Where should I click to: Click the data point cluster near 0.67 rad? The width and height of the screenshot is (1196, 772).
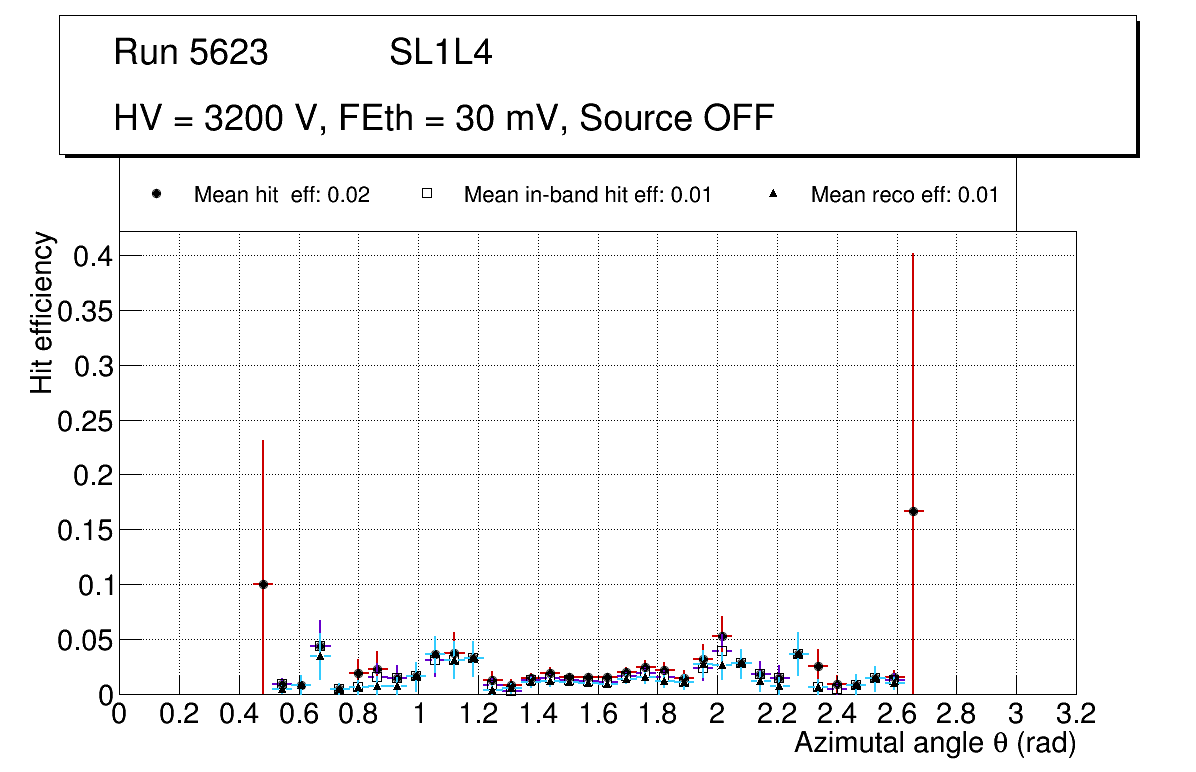click(319, 647)
